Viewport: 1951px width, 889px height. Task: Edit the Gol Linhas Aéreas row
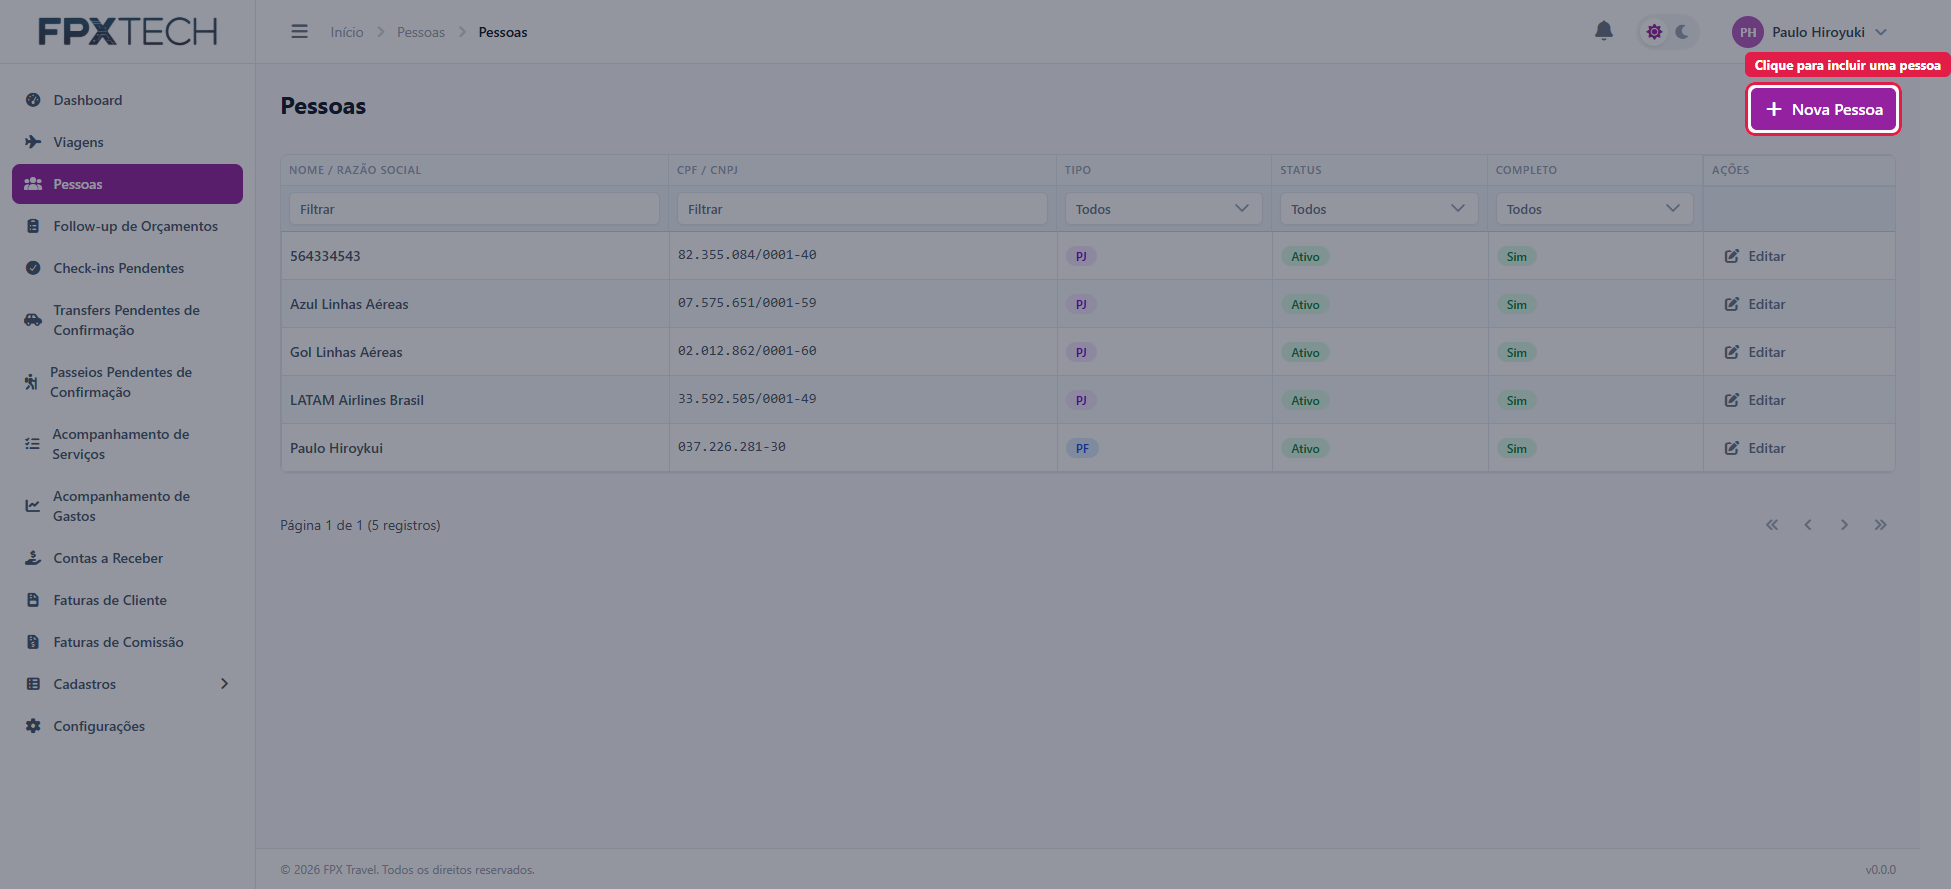pos(1755,352)
